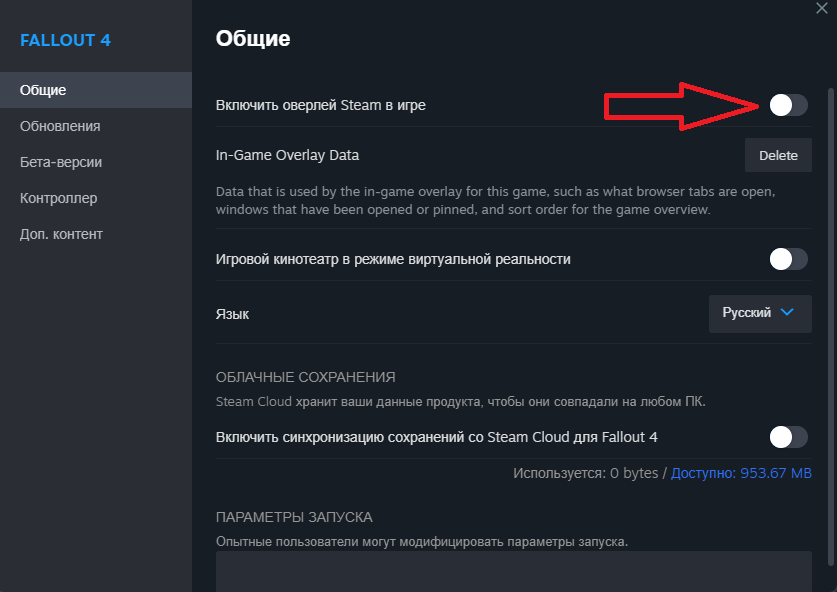Screen dimensions: 837x592
Task: Switch to the Общие tab
Action: [43, 90]
